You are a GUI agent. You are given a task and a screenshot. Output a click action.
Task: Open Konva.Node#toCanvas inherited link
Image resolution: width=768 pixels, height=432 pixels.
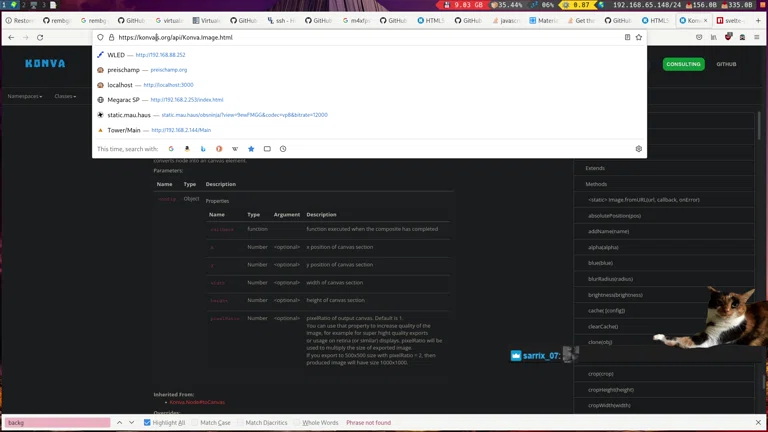pos(197,402)
